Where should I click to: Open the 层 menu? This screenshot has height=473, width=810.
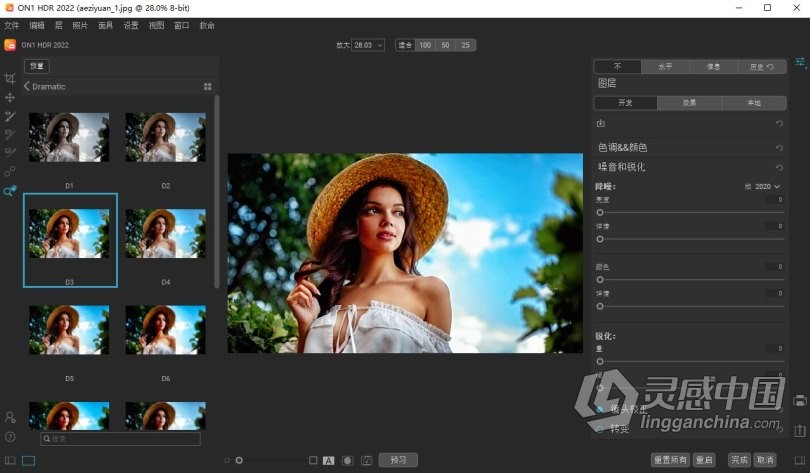[58, 25]
